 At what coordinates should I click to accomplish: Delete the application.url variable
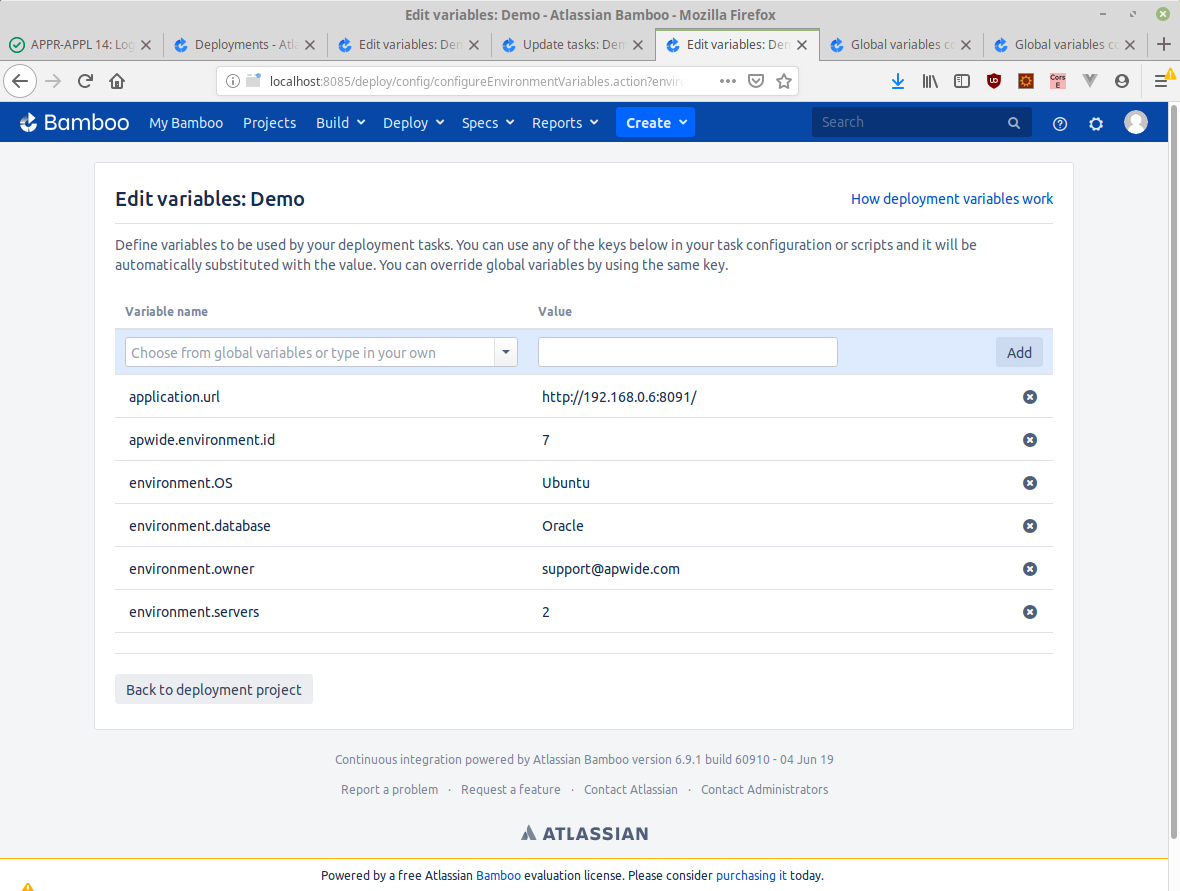coord(1030,397)
